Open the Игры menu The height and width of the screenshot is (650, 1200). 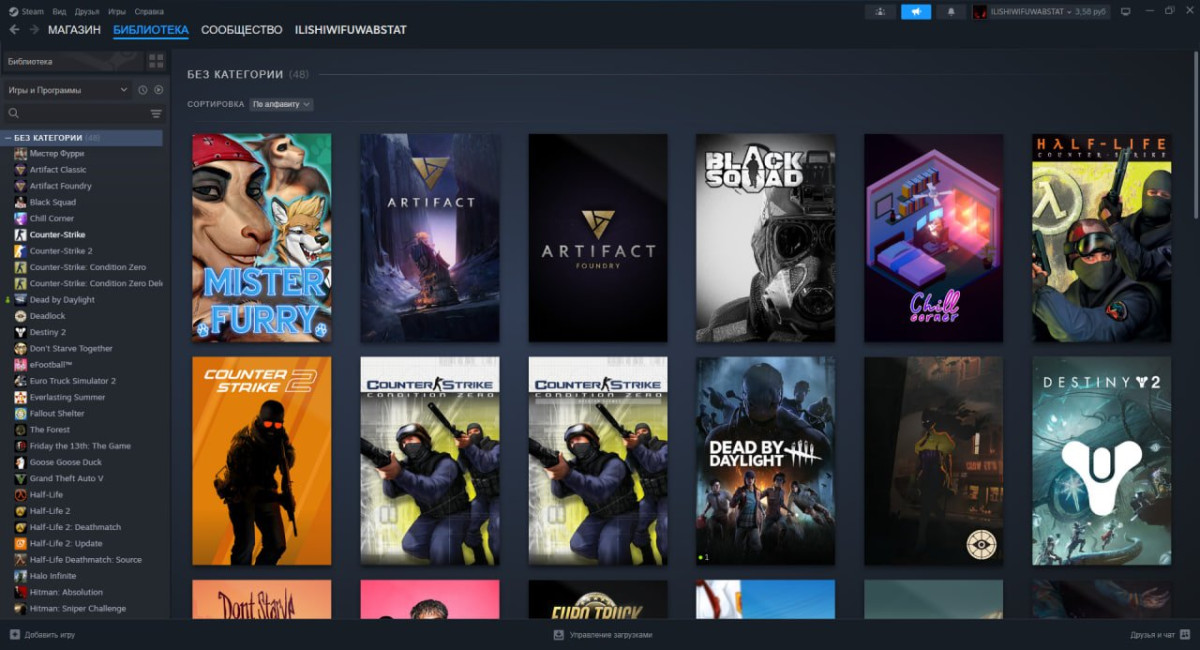tap(117, 11)
